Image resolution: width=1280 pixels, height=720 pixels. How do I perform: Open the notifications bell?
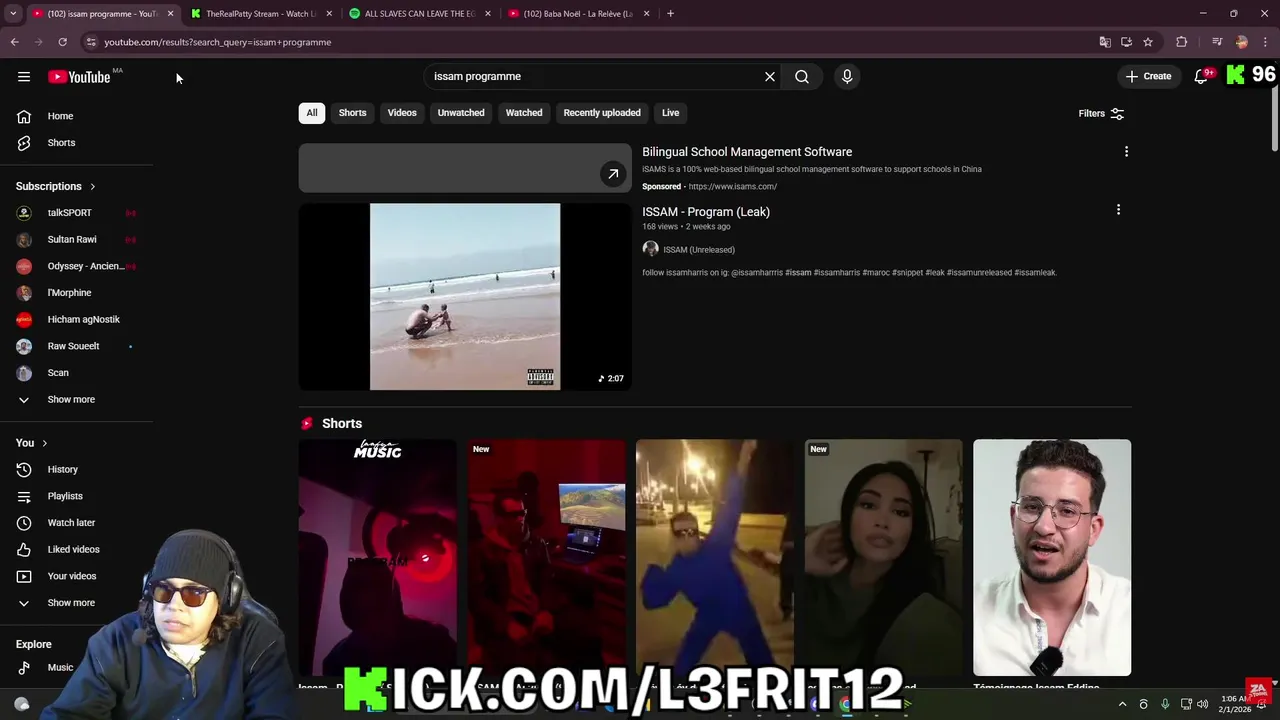pos(1201,76)
